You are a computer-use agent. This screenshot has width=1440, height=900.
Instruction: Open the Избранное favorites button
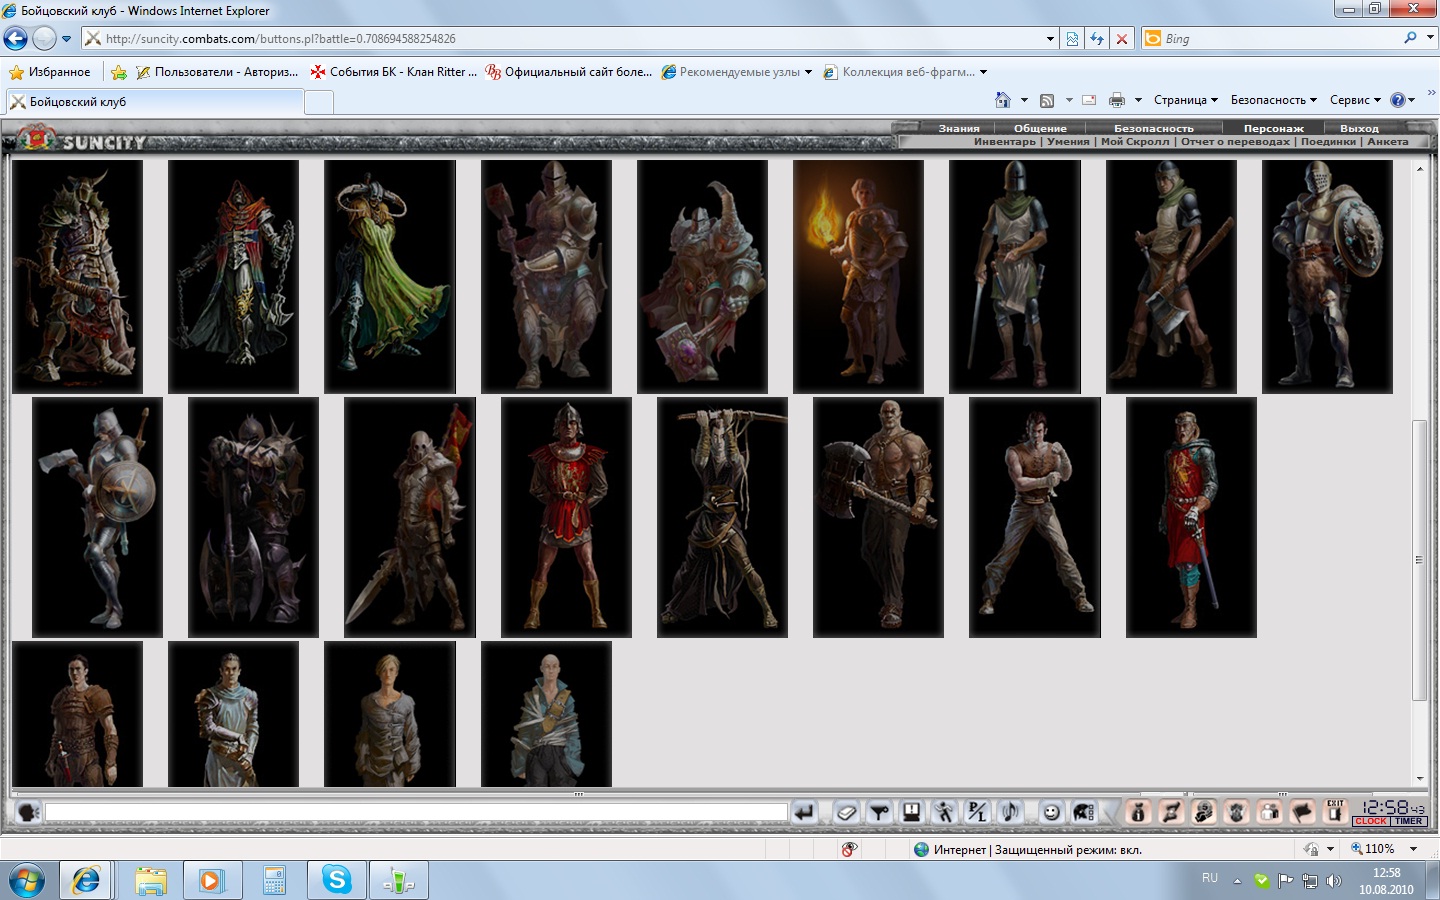50,72
